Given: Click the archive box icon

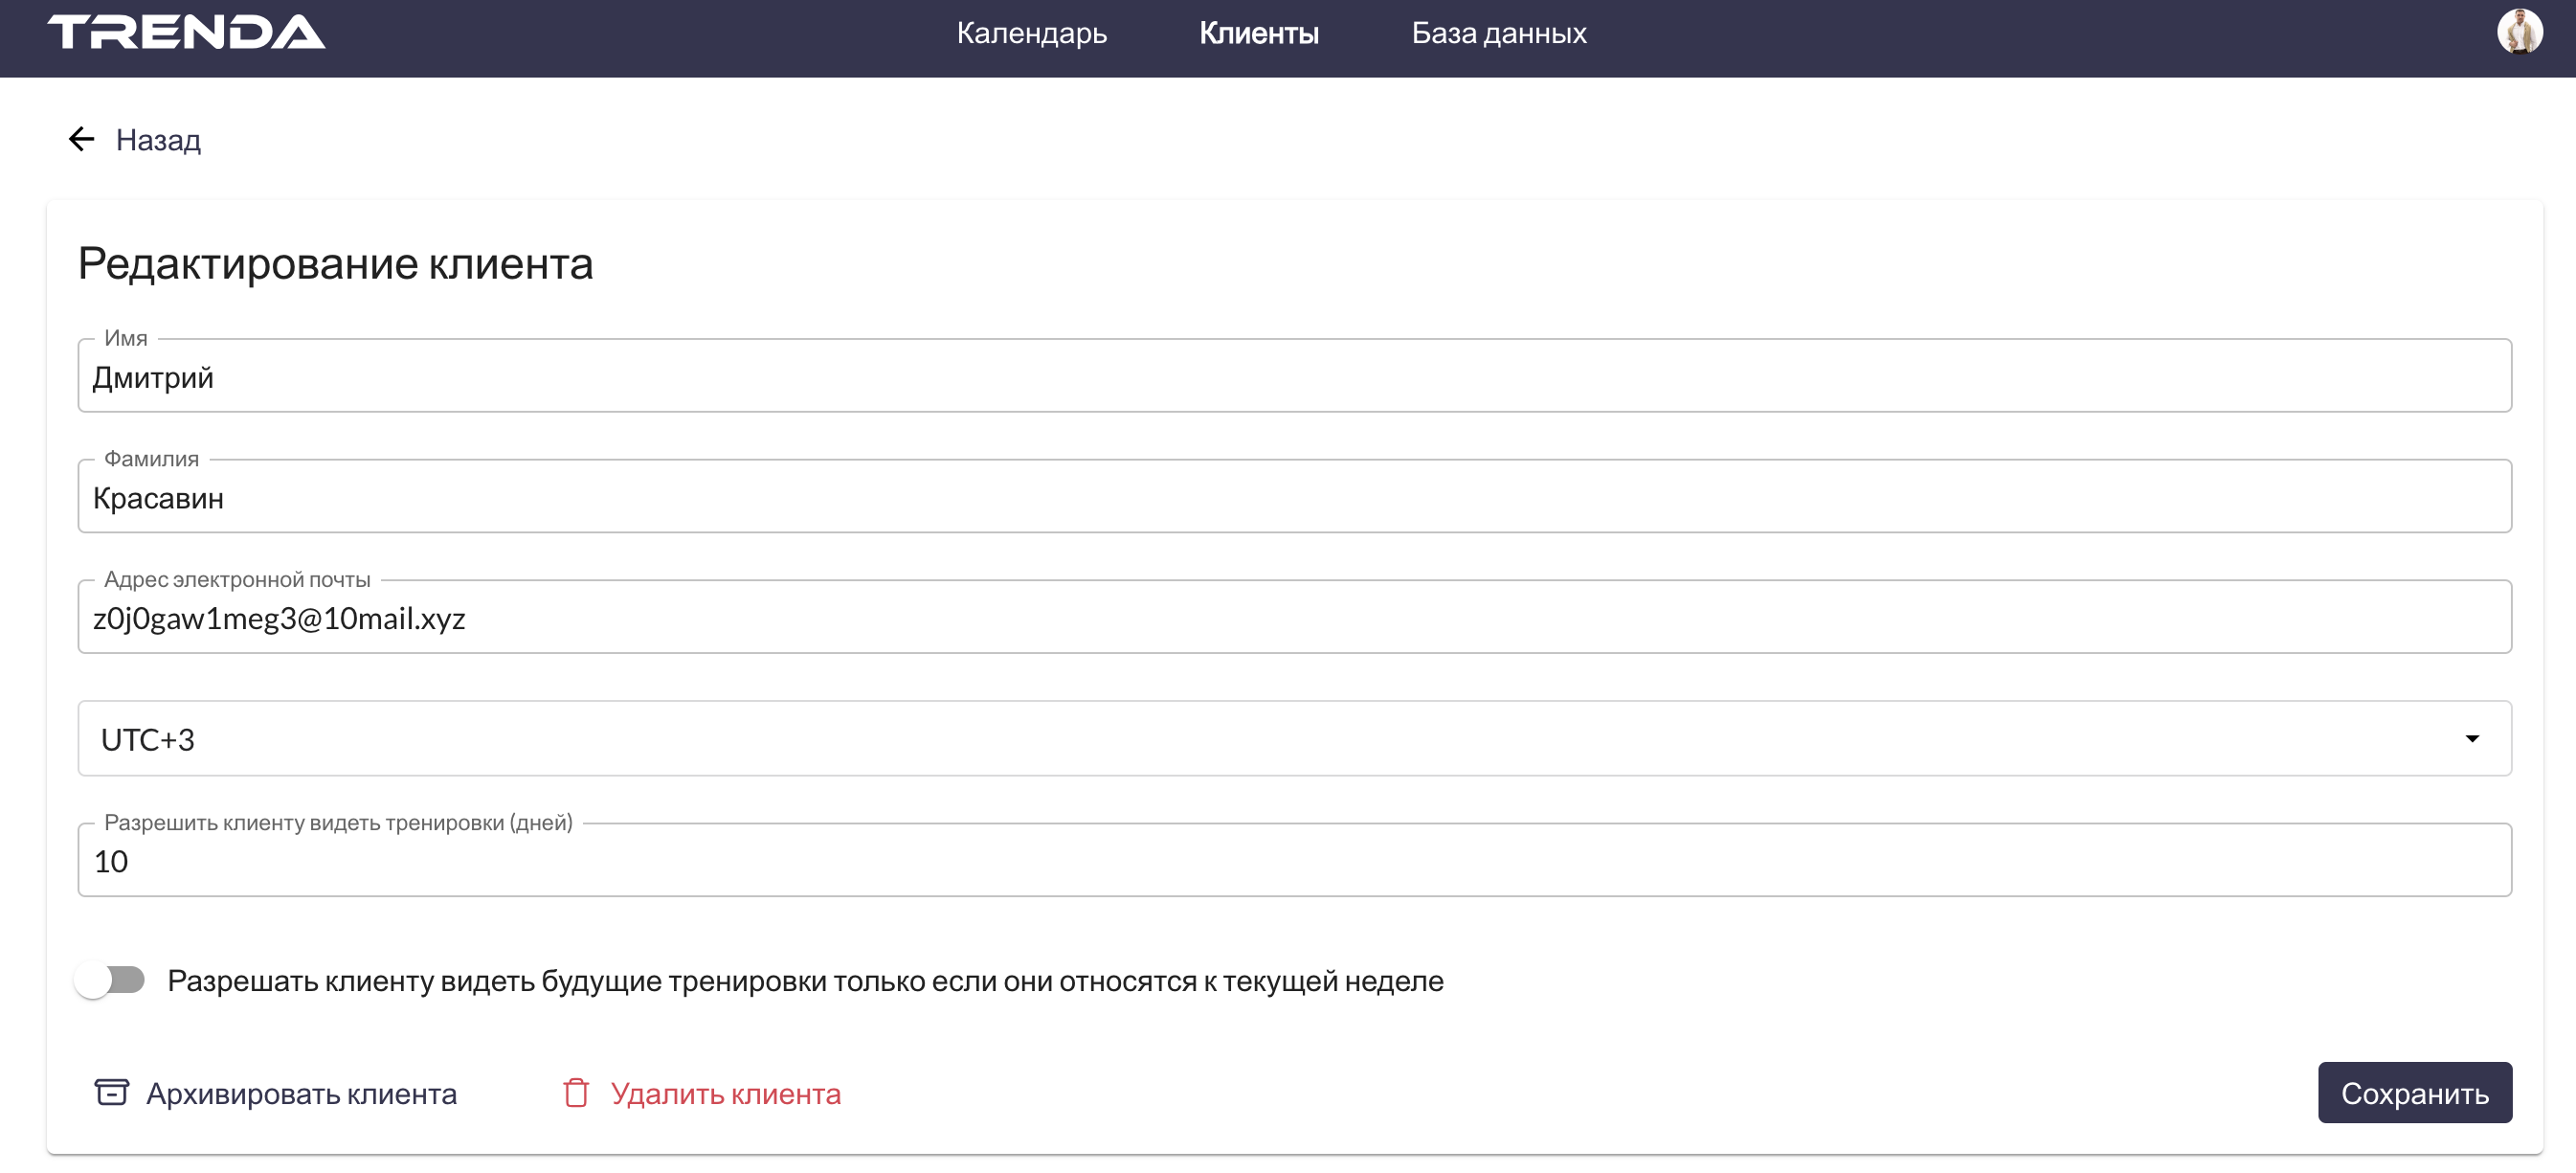Looking at the screenshot, I should coord(111,1092).
